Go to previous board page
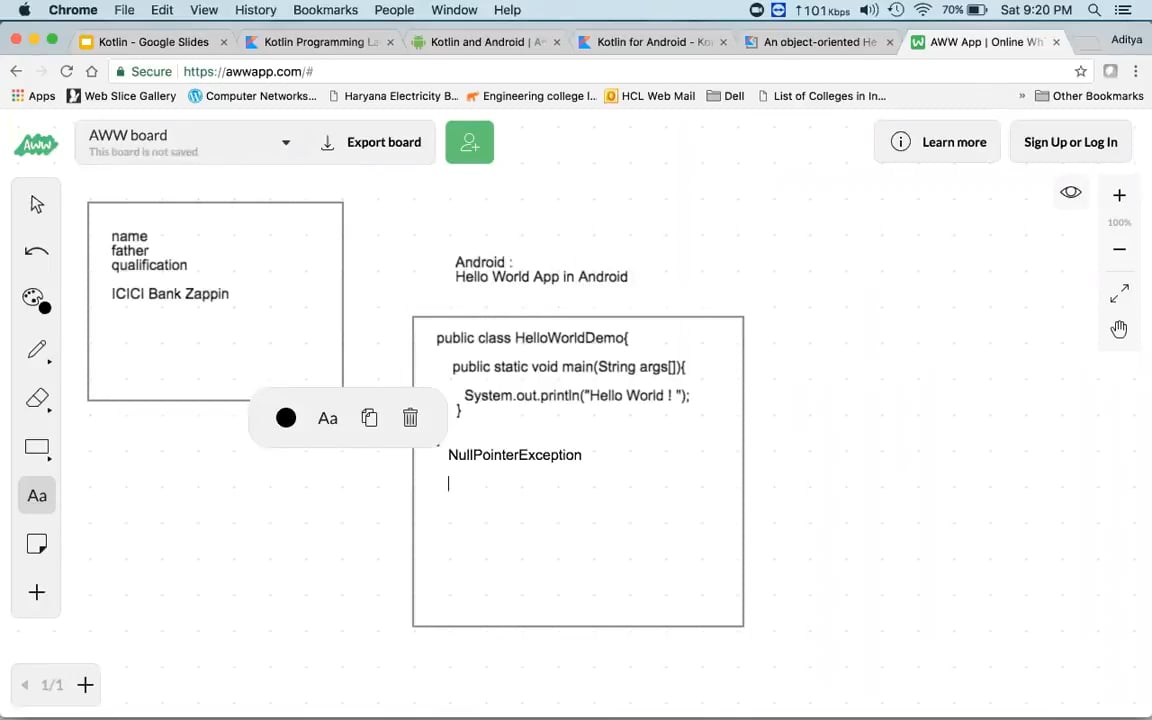This screenshot has width=1152, height=720. [25, 685]
